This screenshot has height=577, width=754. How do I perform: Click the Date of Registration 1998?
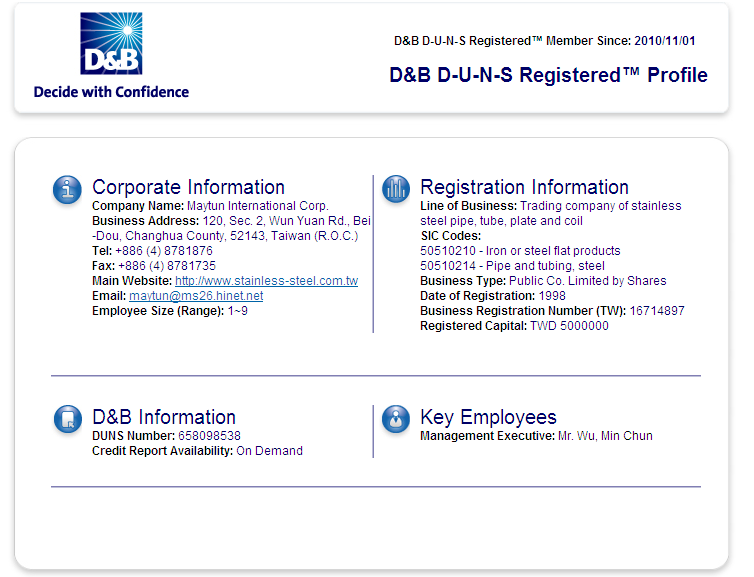coord(552,296)
